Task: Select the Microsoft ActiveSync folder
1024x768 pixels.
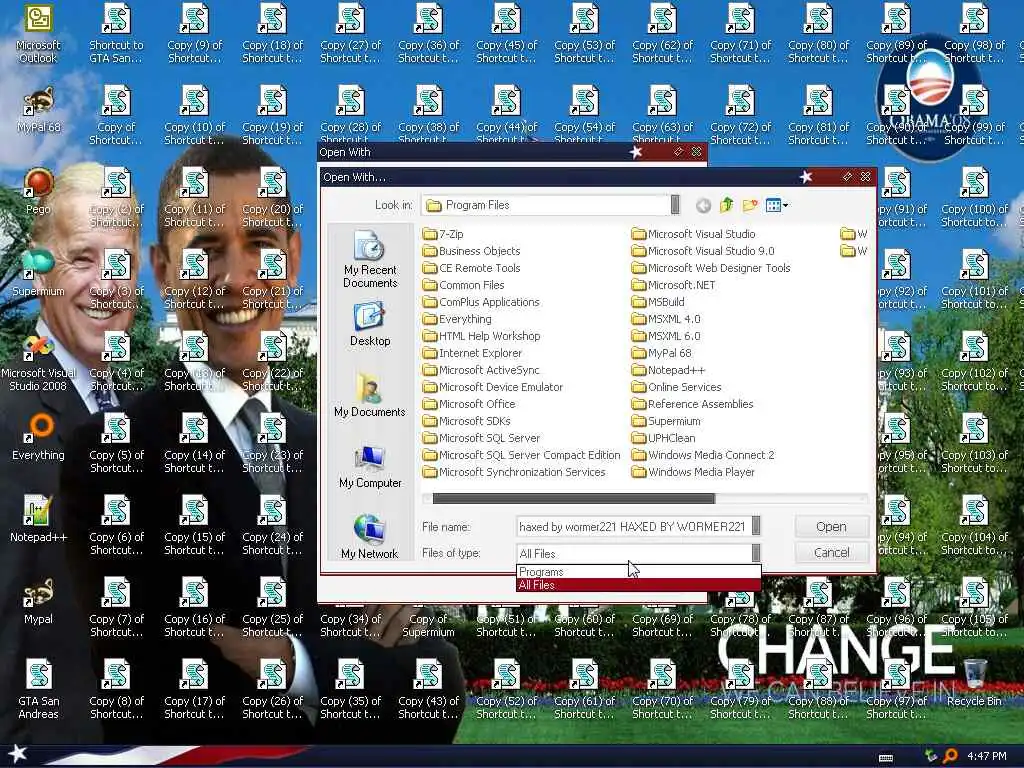Action: tap(481, 370)
